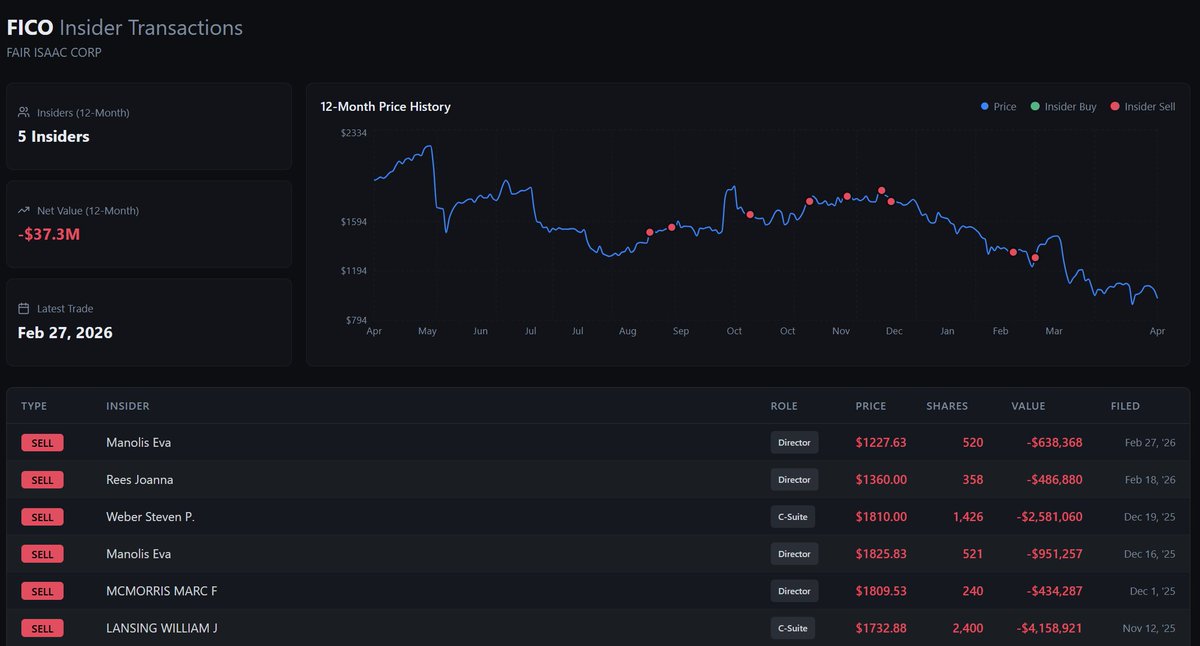The image size is (1200, 646).
Task: Click the 5 Insiders count
Action: tap(54, 136)
